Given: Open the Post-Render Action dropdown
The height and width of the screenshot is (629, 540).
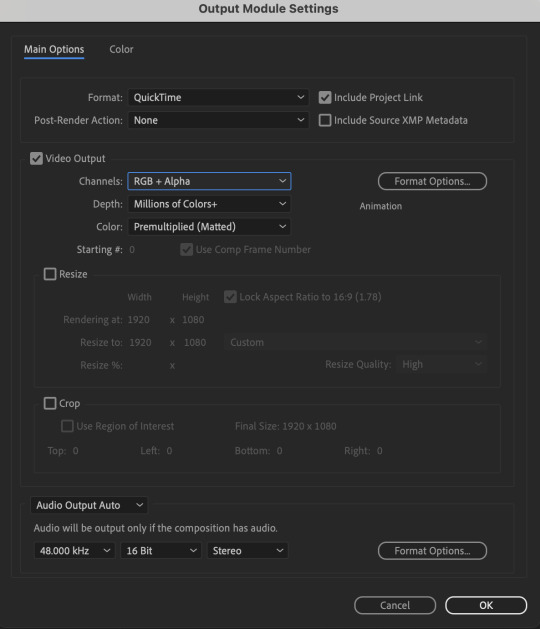Looking at the screenshot, I should point(218,120).
